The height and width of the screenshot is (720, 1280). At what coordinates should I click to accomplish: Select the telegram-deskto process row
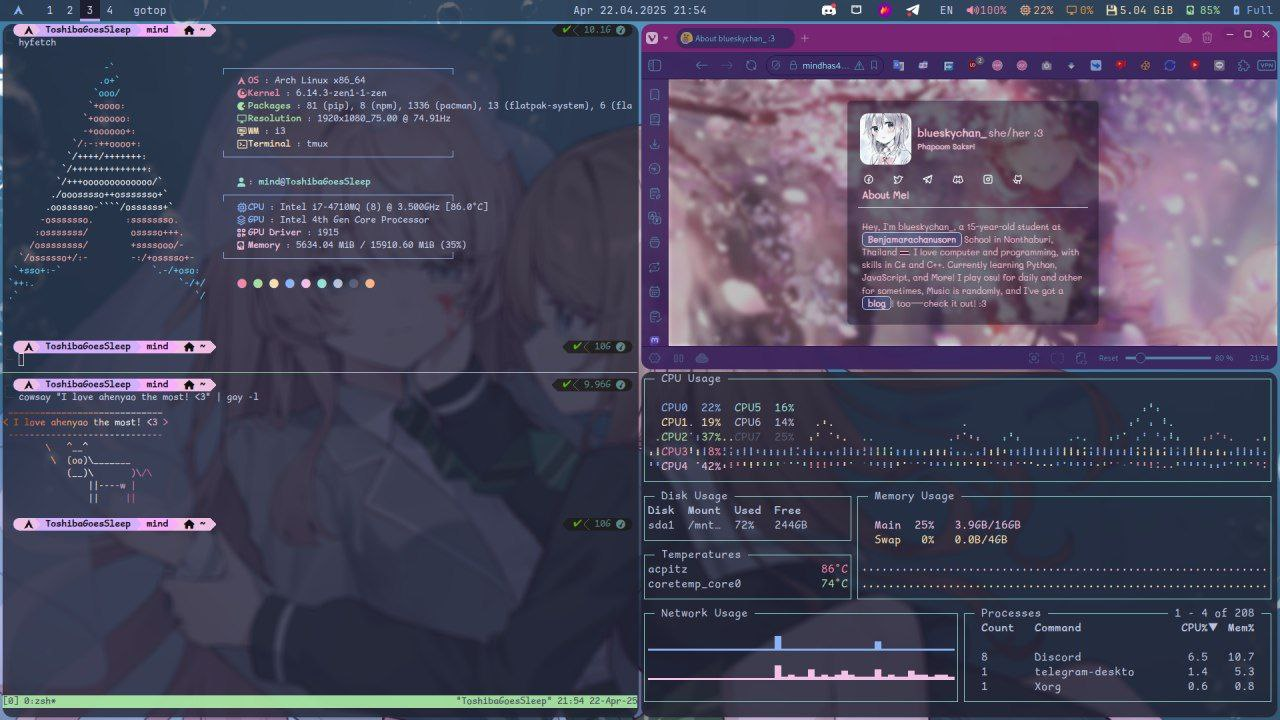[x=1118, y=672]
